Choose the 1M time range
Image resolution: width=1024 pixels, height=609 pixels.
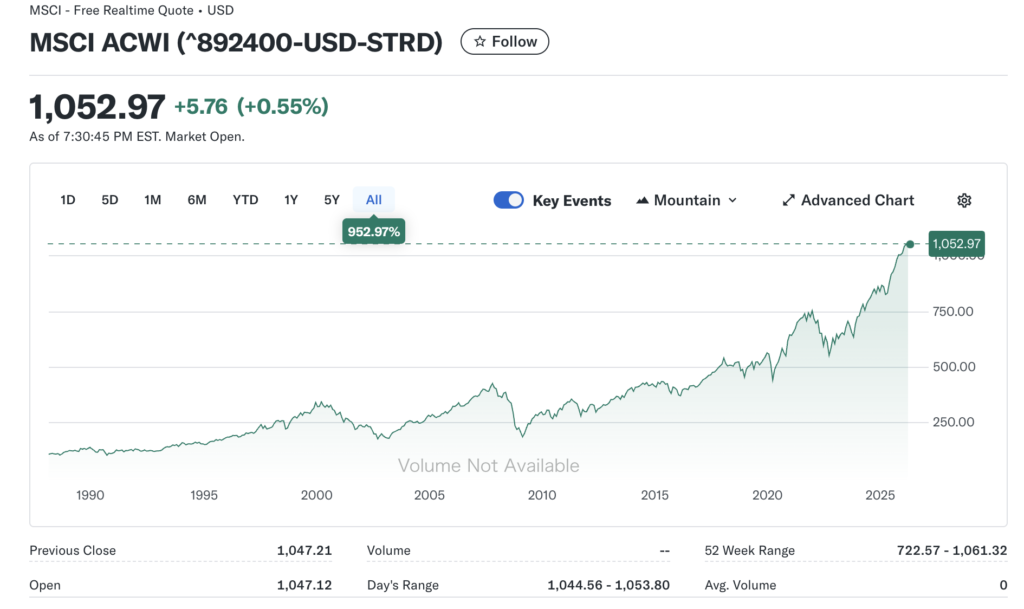click(x=152, y=200)
